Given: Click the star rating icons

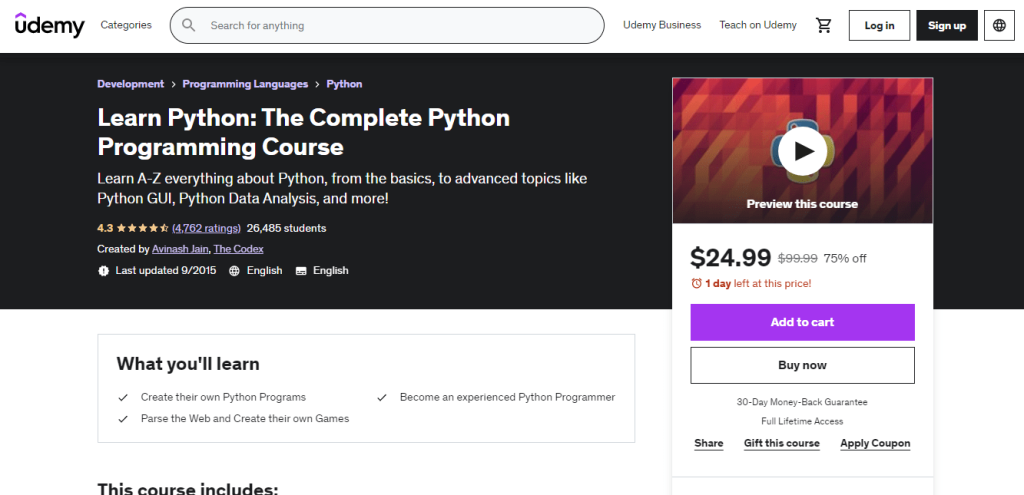Looking at the screenshot, I should [x=144, y=229].
